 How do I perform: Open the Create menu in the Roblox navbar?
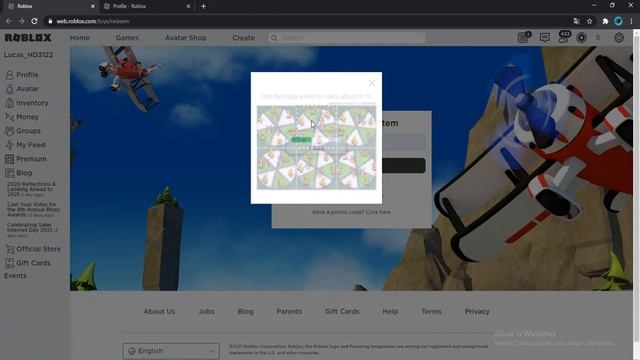[243, 38]
